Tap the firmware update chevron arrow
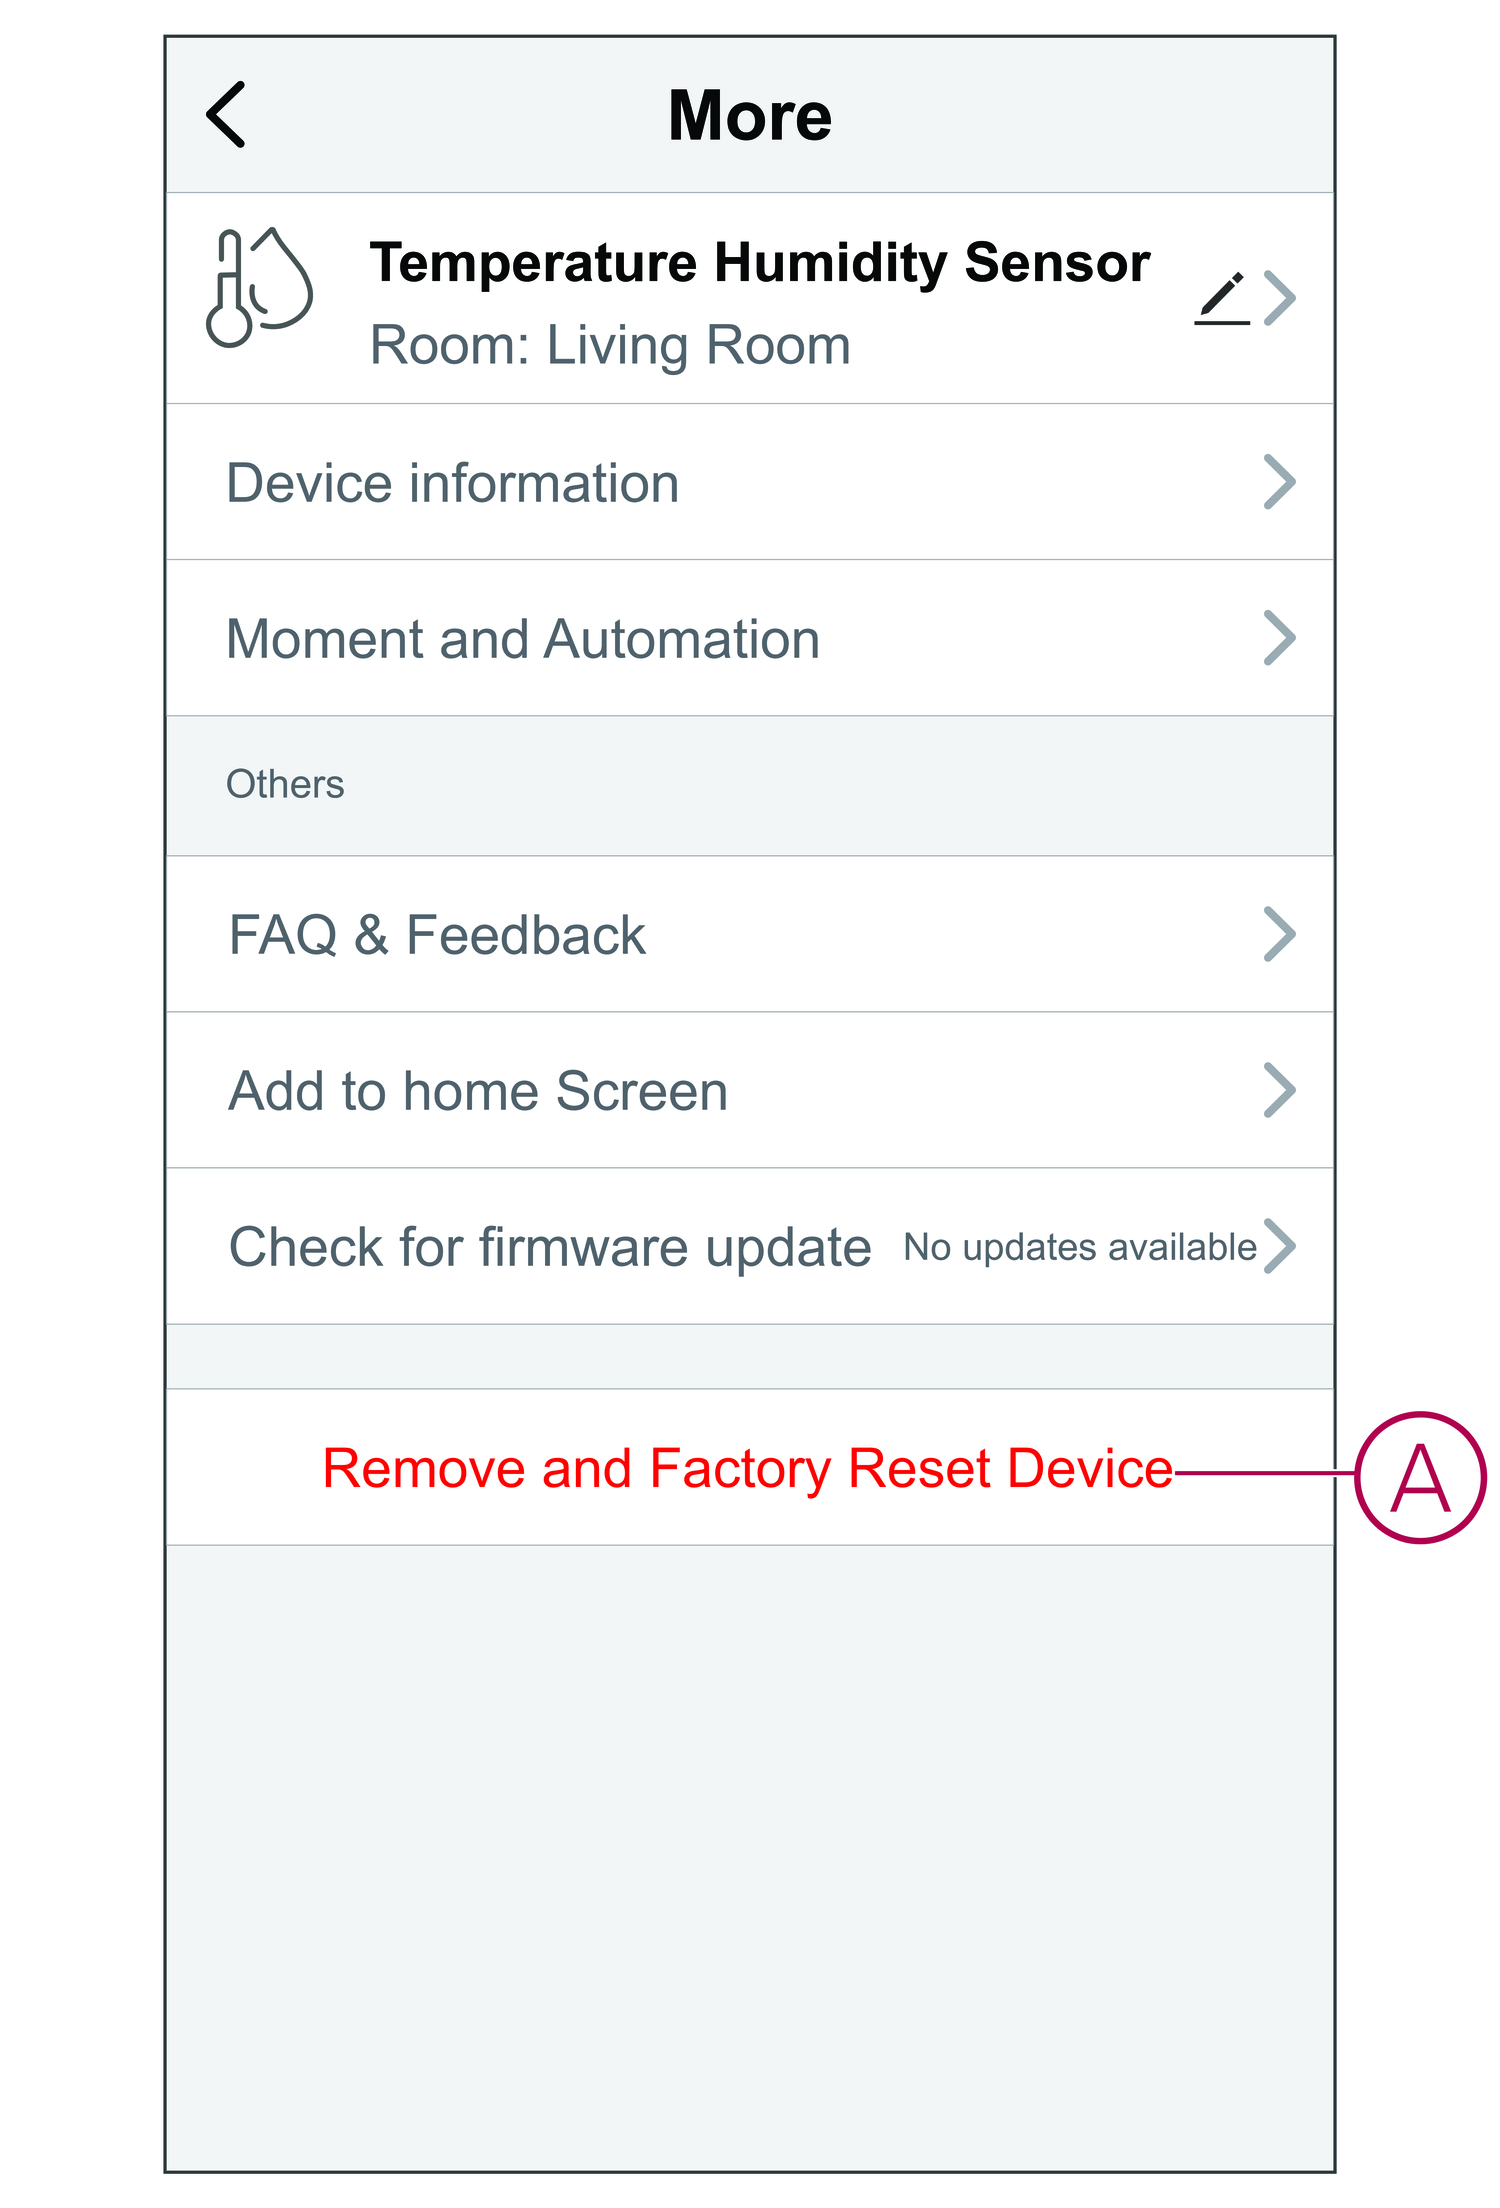The image size is (1500, 2208). (1280, 1246)
